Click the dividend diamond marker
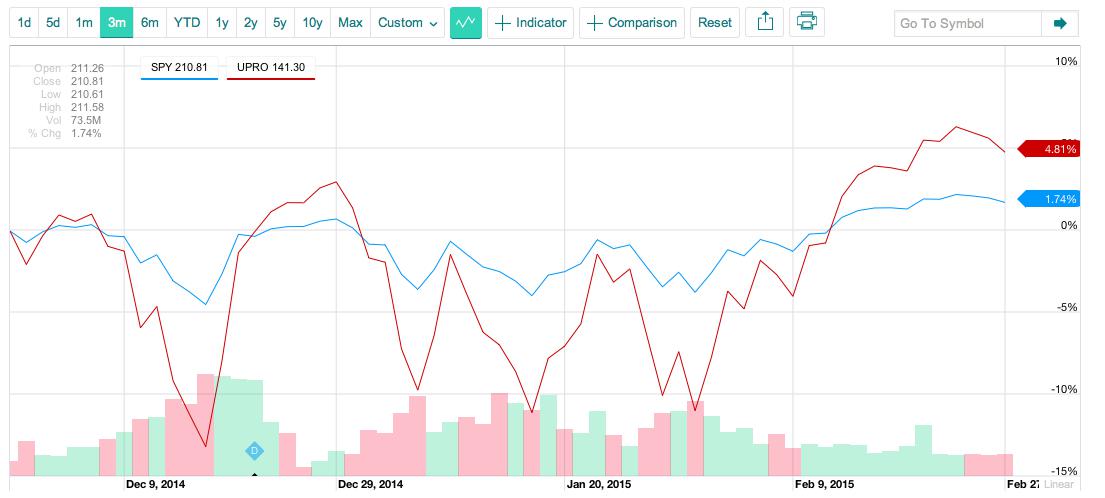 pyautogui.click(x=254, y=451)
